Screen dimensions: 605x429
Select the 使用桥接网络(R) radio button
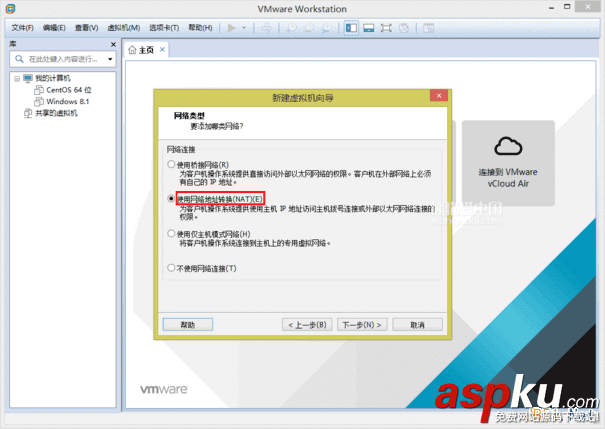point(171,164)
